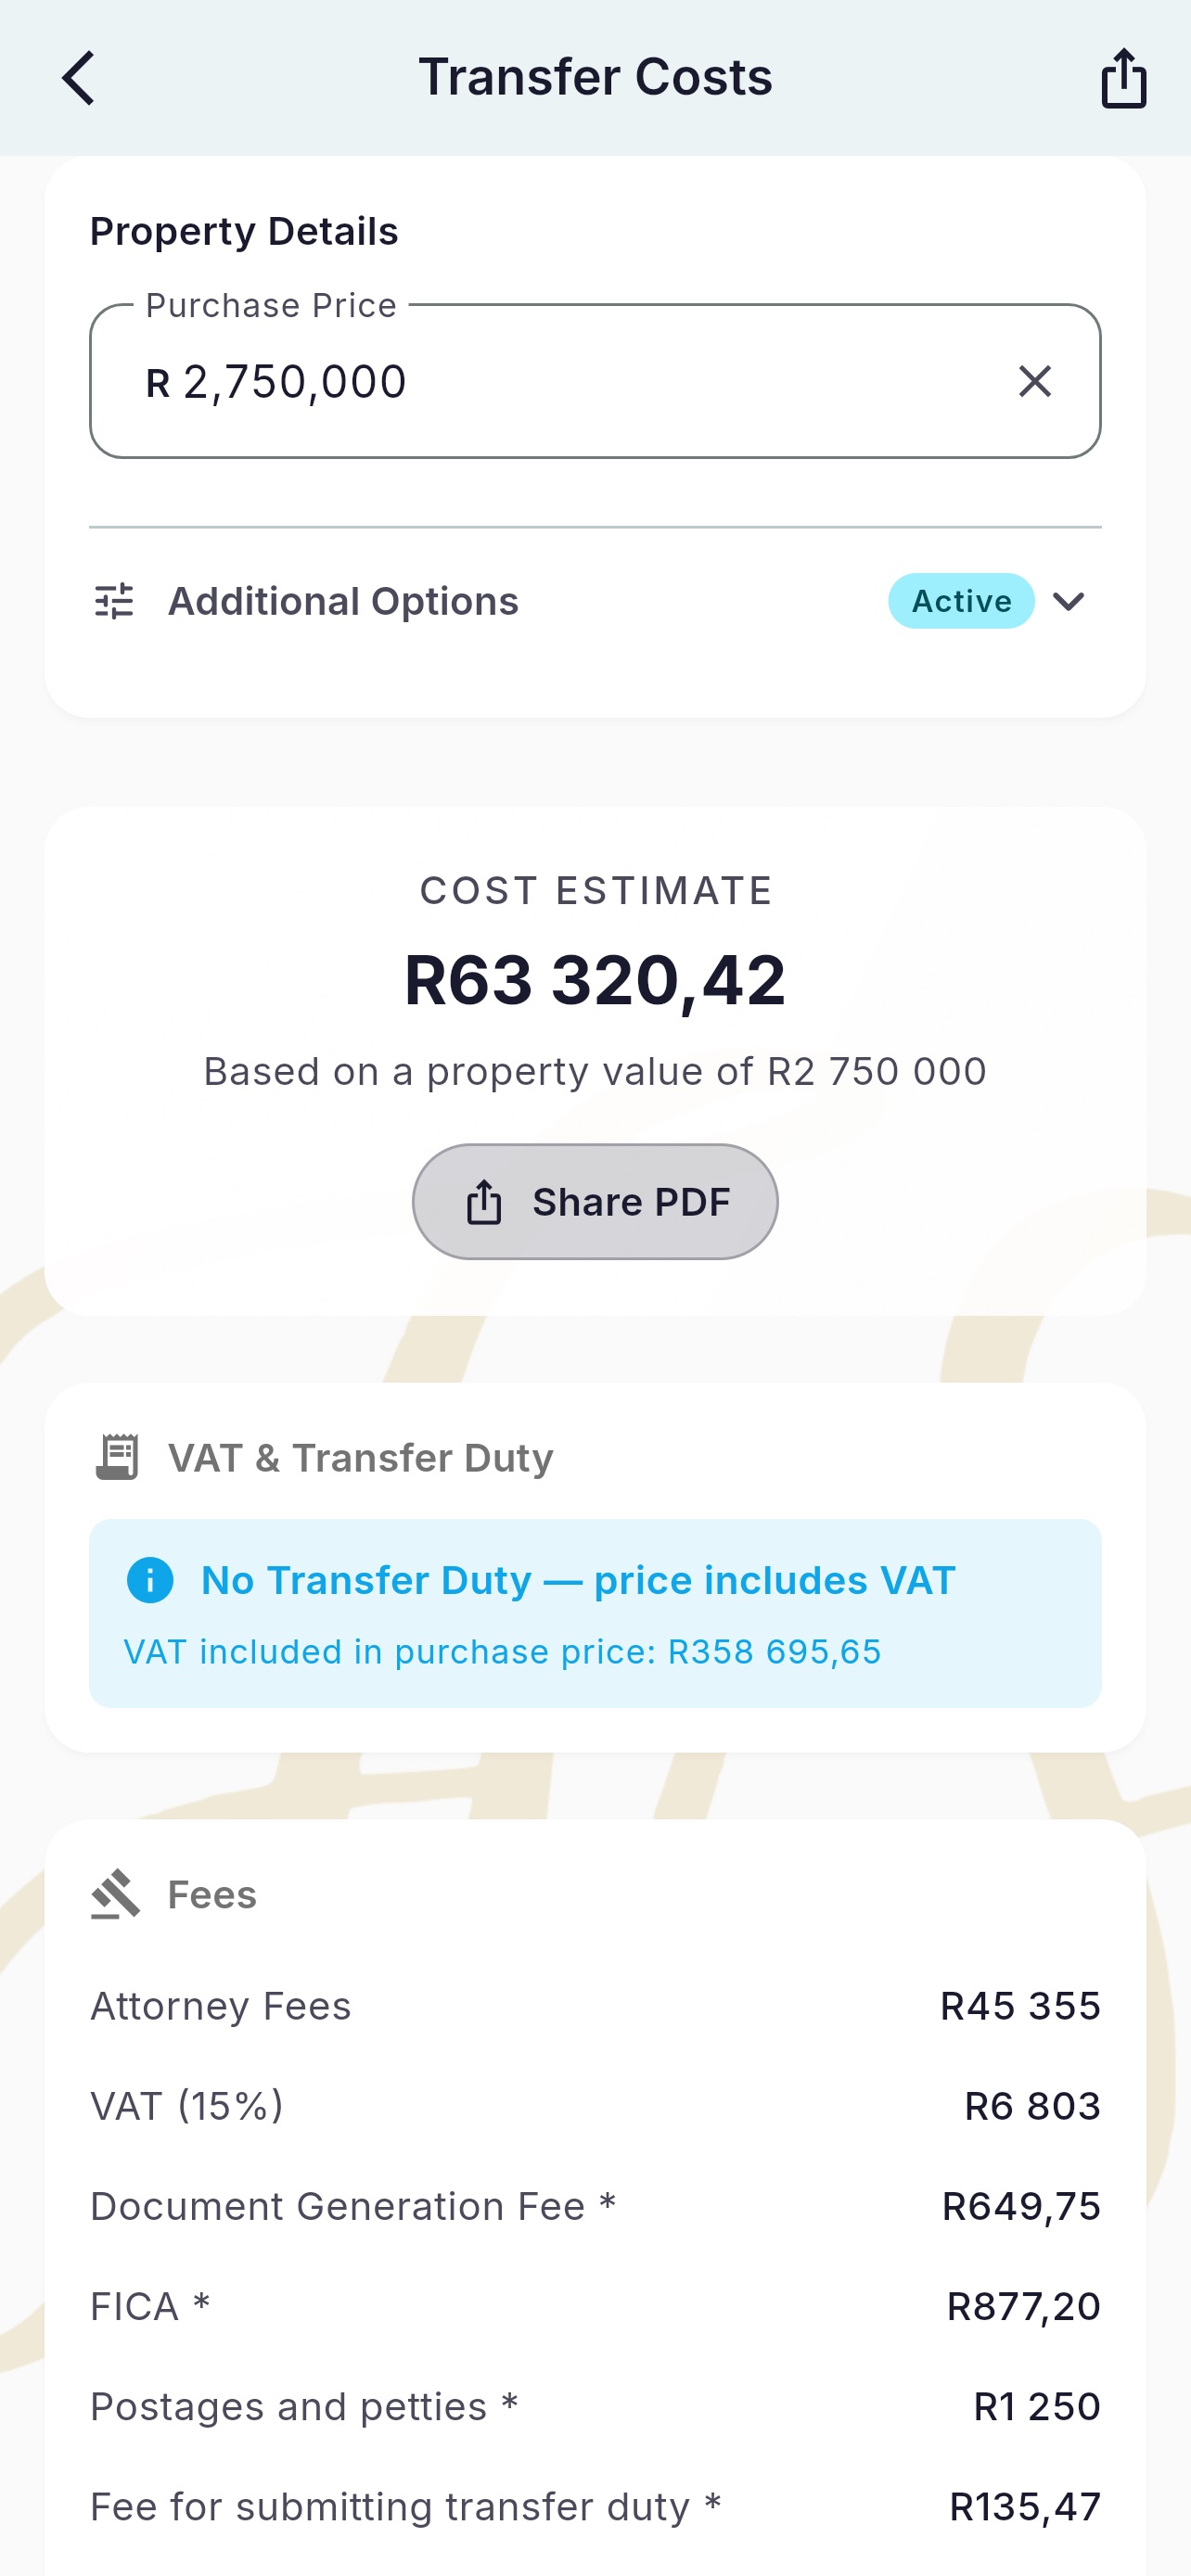Expand the Additional Options chevron

(1068, 601)
